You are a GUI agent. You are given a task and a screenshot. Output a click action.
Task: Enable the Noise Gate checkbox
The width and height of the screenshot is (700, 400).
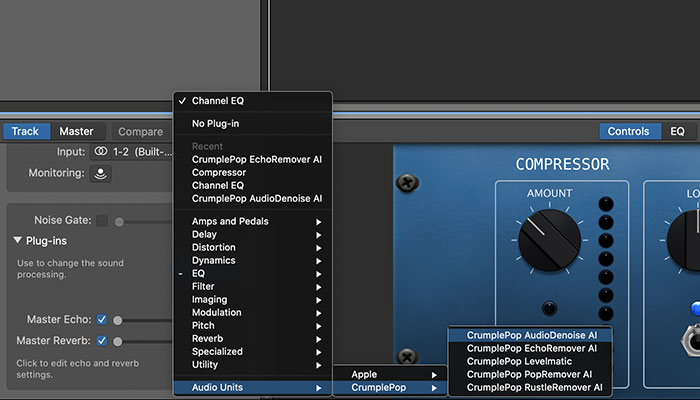point(102,221)
